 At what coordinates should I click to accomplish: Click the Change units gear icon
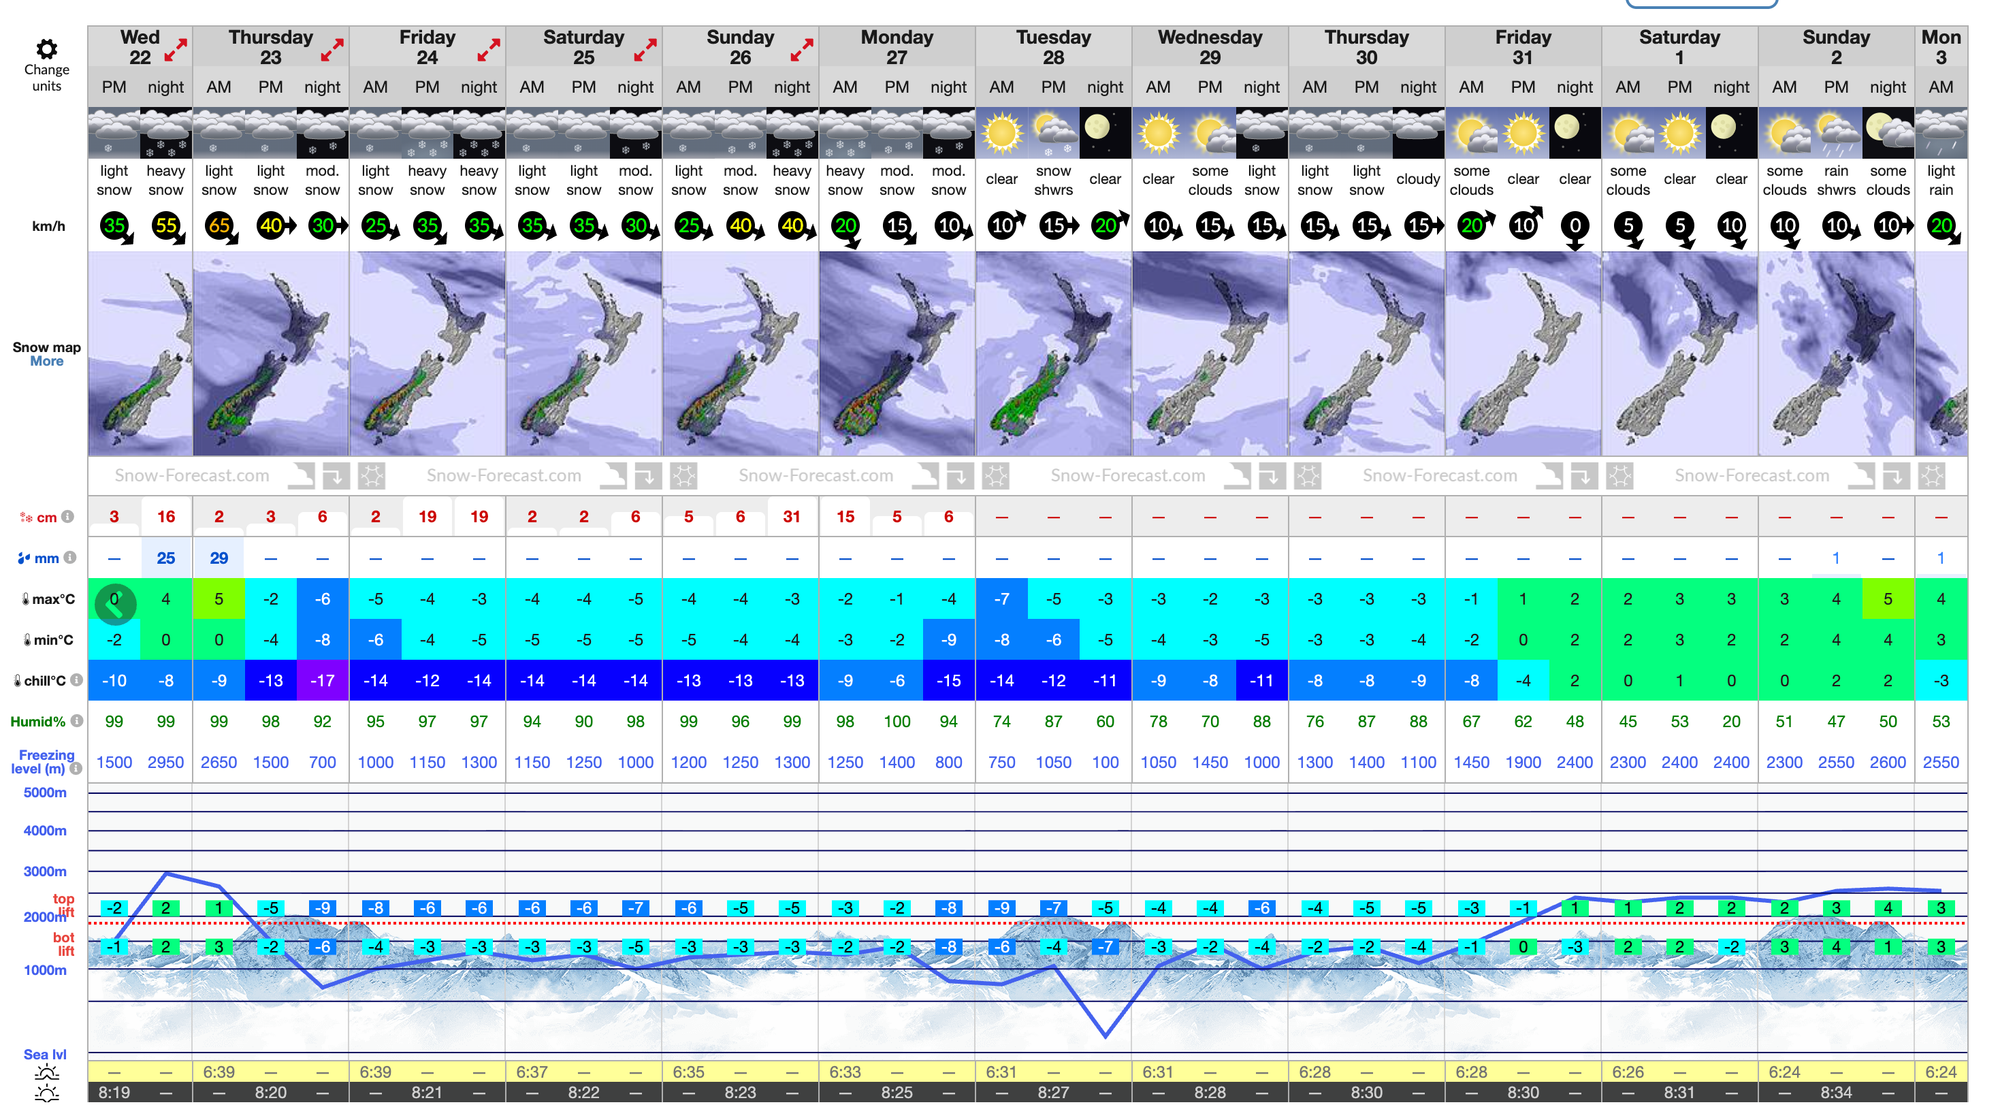46,49
